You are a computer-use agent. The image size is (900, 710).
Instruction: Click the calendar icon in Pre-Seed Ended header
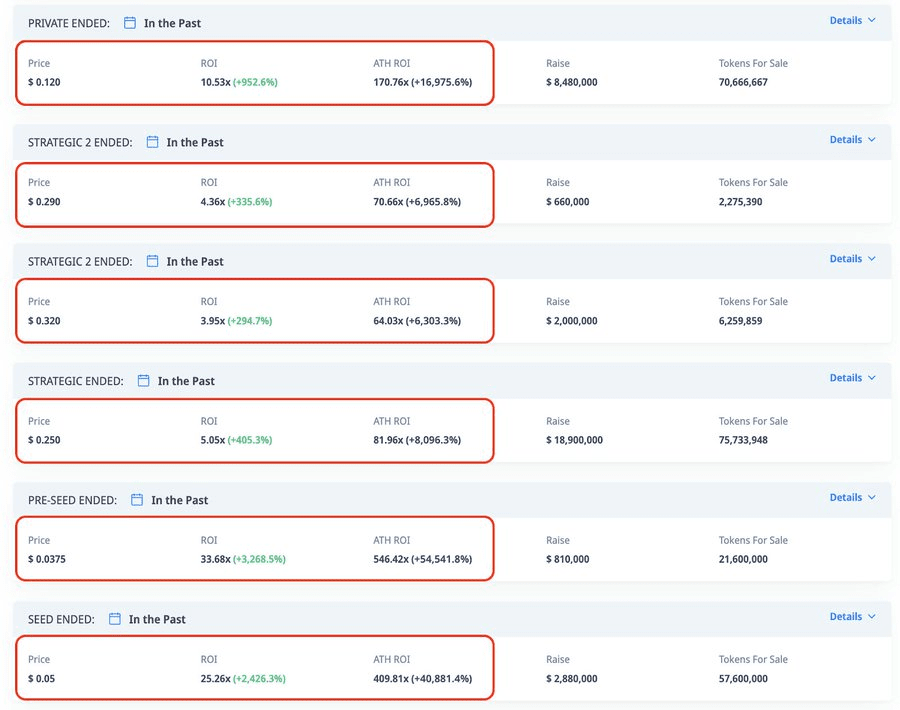138,500
